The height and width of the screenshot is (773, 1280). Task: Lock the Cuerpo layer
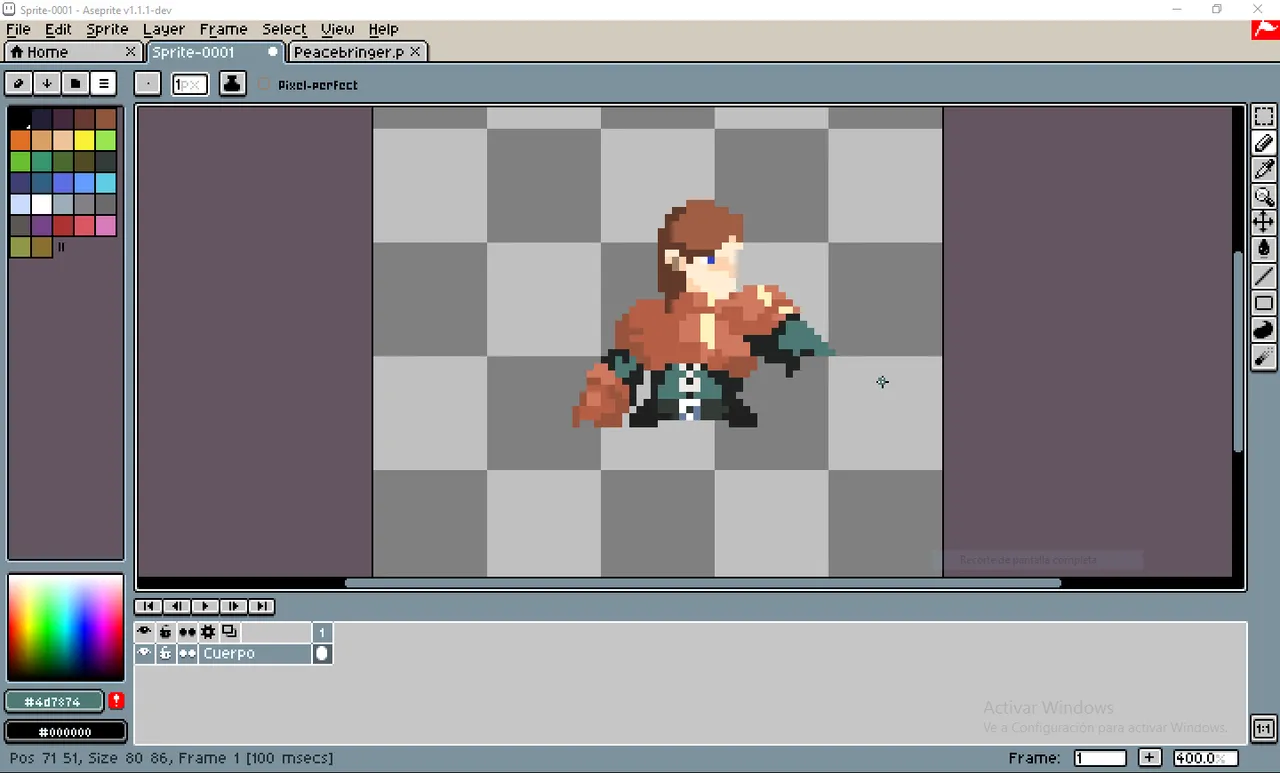166,653
